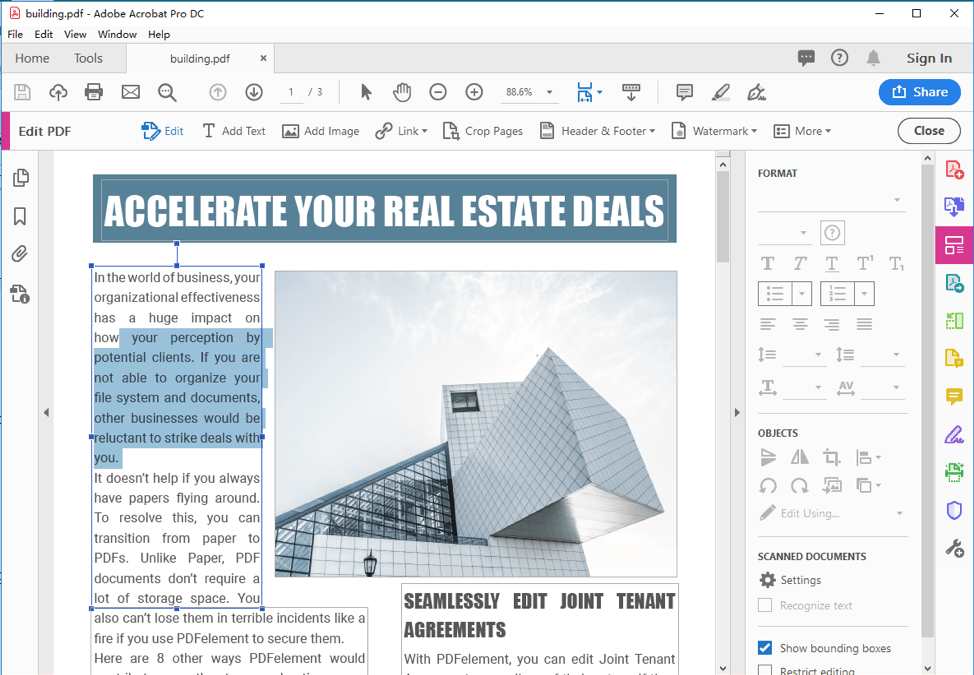The image size is (974, 675).
Task: Open the Window menu
Action: click(117, 34)
